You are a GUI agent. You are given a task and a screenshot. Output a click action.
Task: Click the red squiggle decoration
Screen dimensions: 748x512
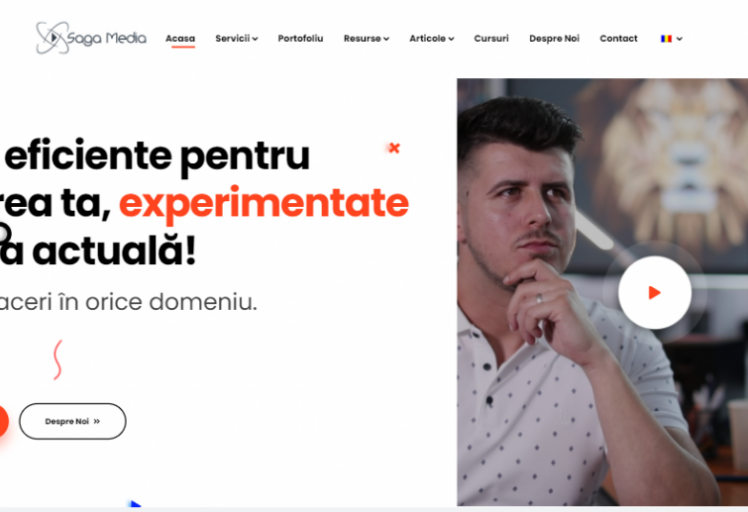coord(58,360)
